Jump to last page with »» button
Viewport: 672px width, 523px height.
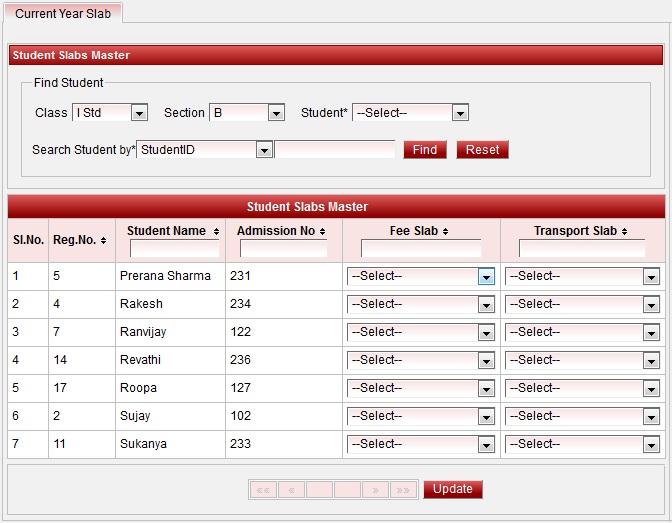coord(403,490)
